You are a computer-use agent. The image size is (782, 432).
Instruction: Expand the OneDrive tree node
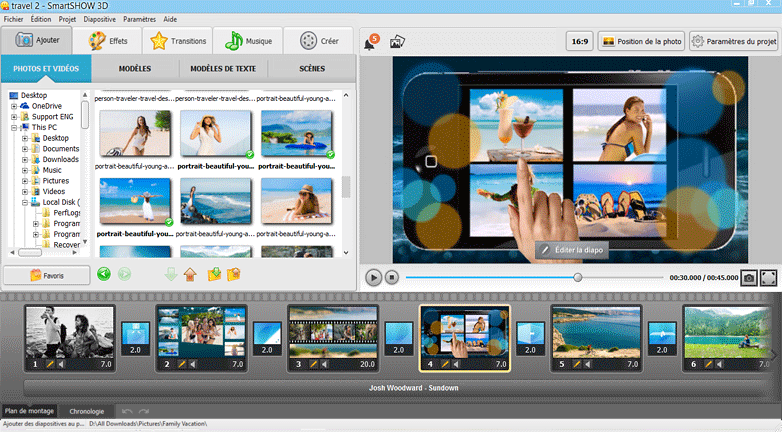point(15,105)
